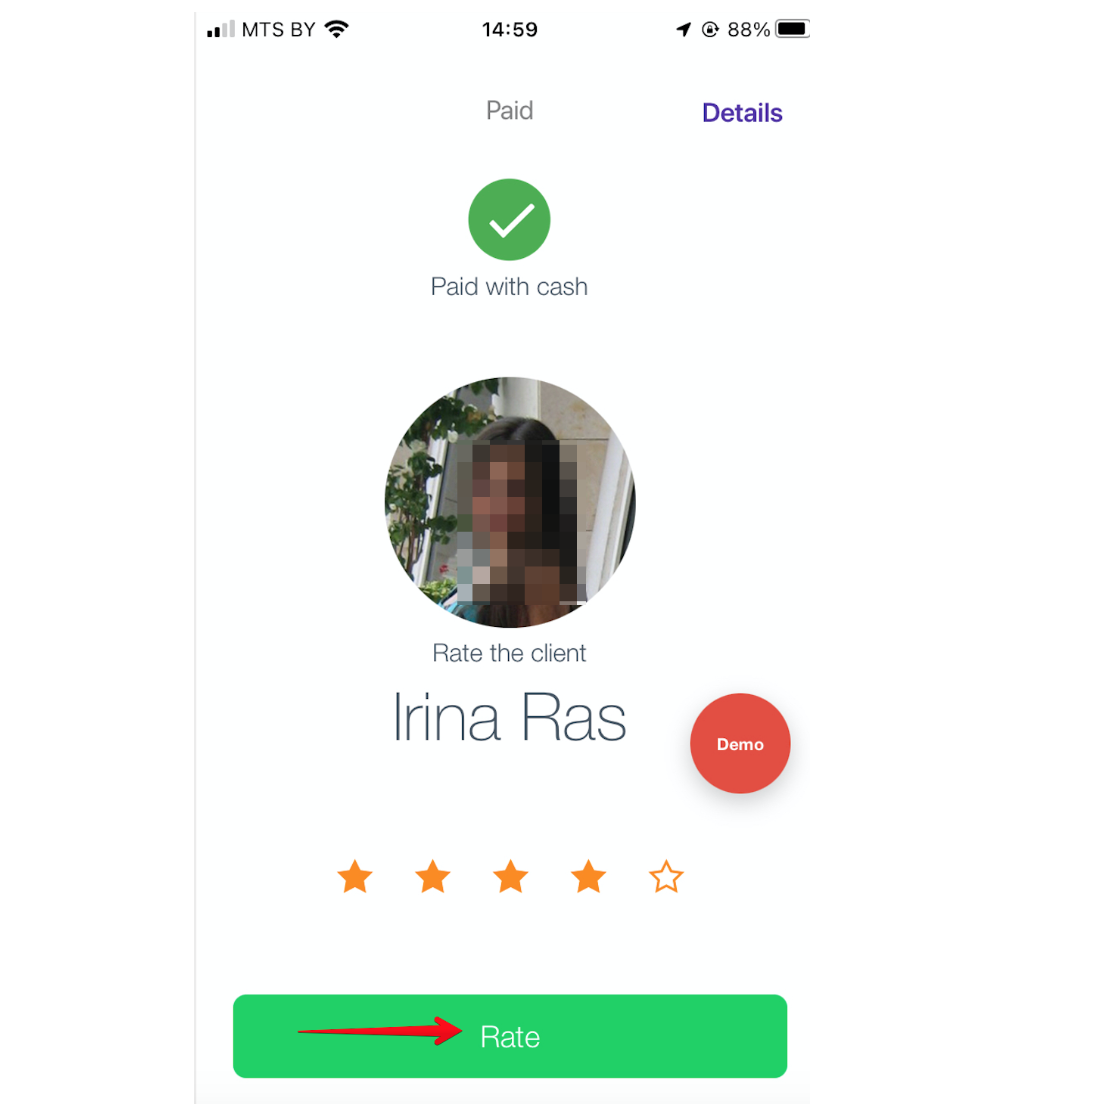Tap the cellular signal bars icon
This screenshot has height=1104, width=1116.
tap(221, 29)
